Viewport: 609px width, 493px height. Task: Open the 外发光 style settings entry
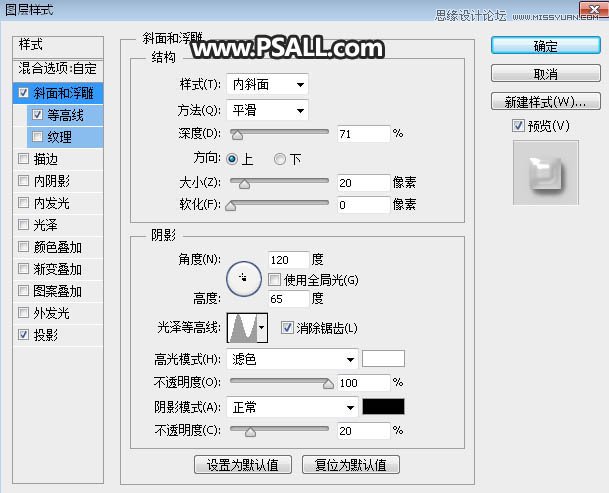tap(52, 313)
